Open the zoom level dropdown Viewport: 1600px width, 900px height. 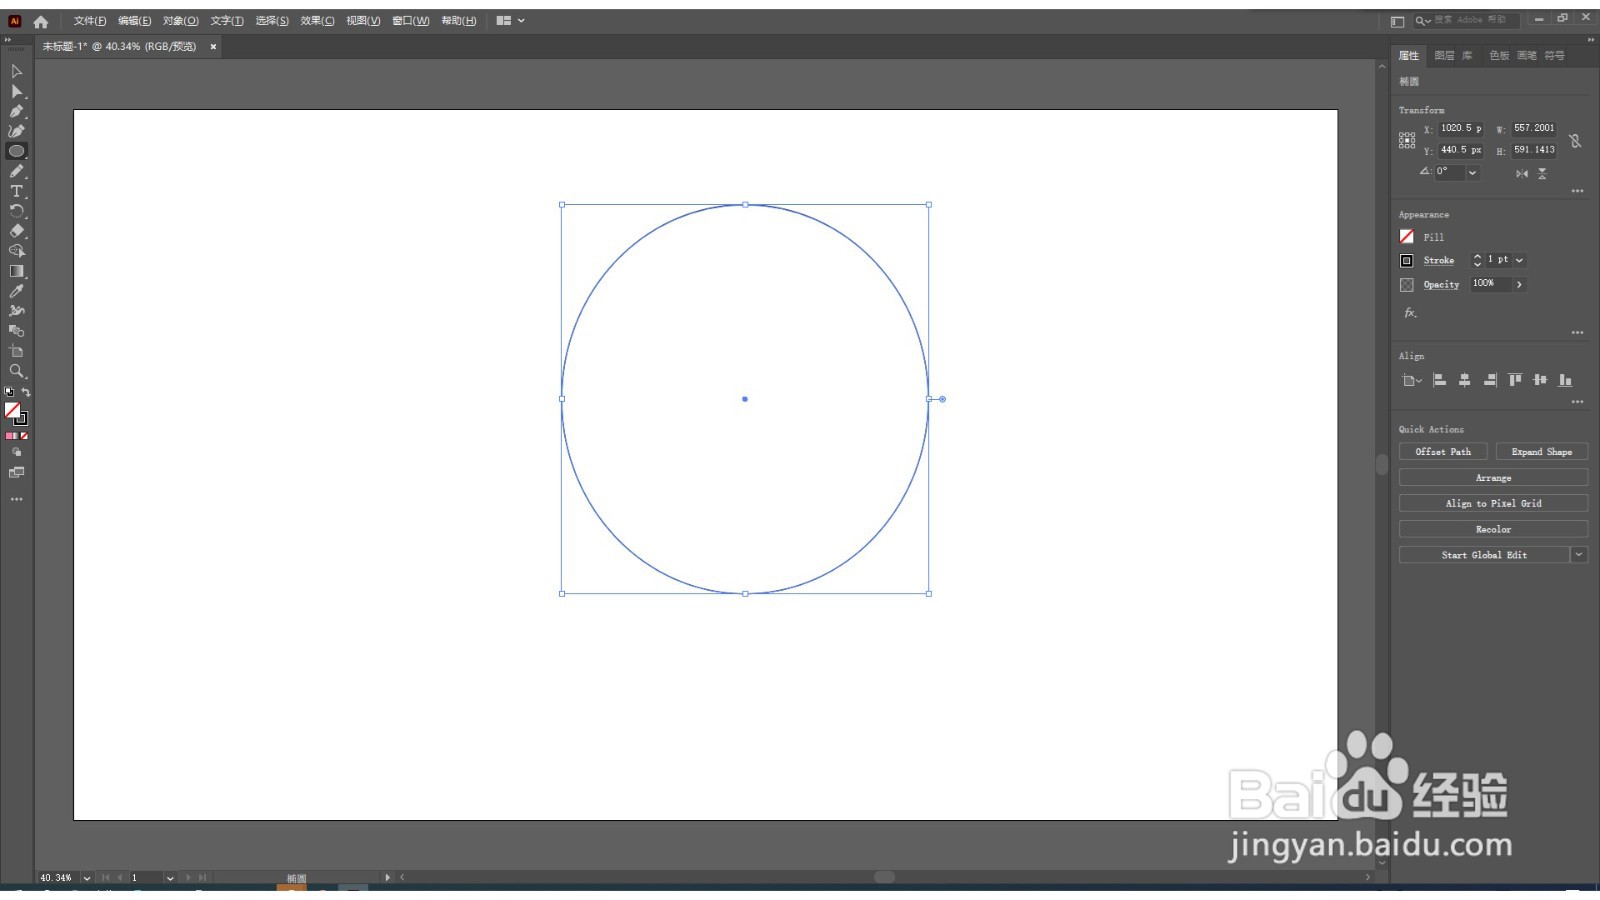87,878
